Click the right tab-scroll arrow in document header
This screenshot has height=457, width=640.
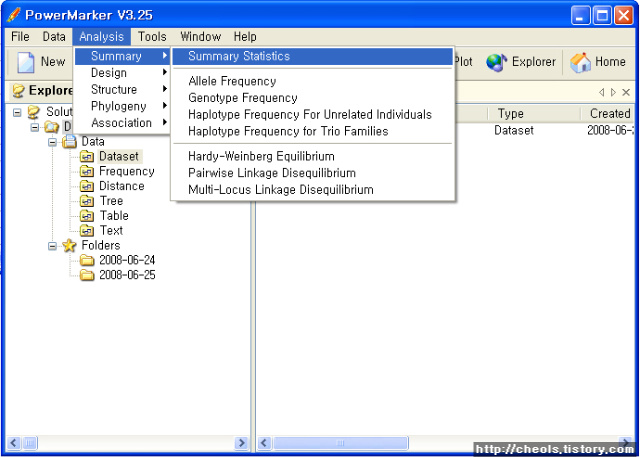coord(613,93)
